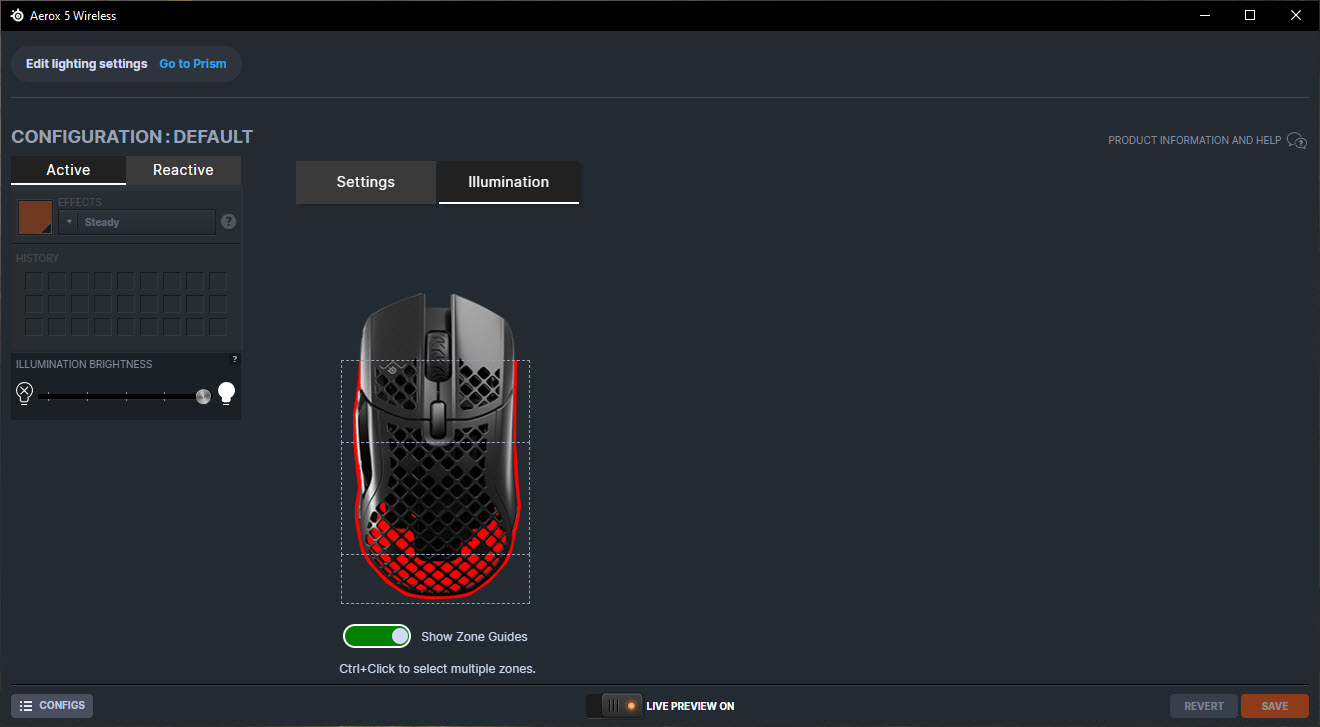Expand the orange color swatch picker
1320x727 pixels.
coord(35,217)
